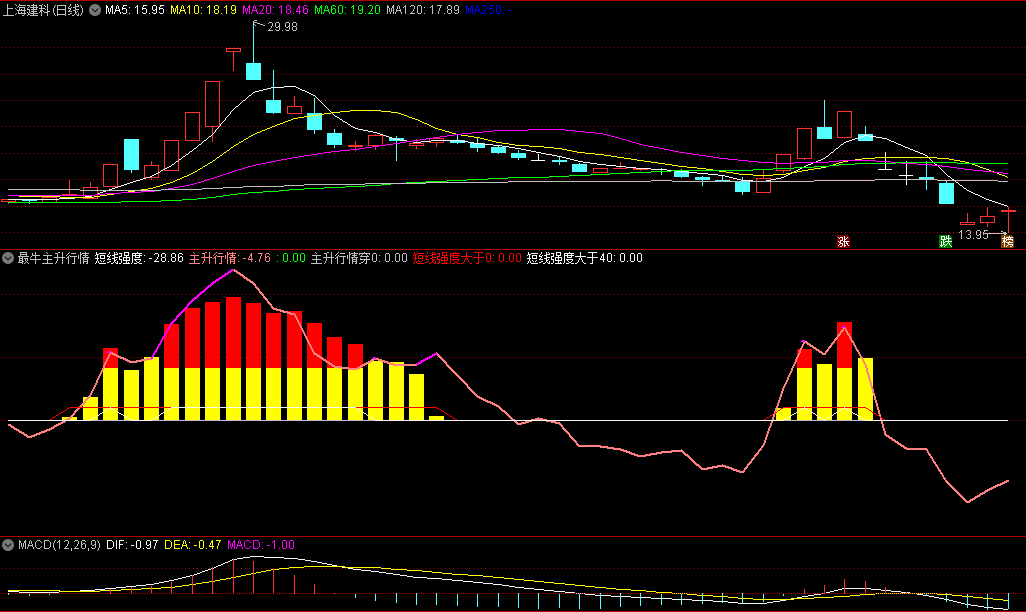This screenshot has width=1026, height=612.
Task: Click the red 短线强度大于0: 0.00 label
Action: click(467, 258)
